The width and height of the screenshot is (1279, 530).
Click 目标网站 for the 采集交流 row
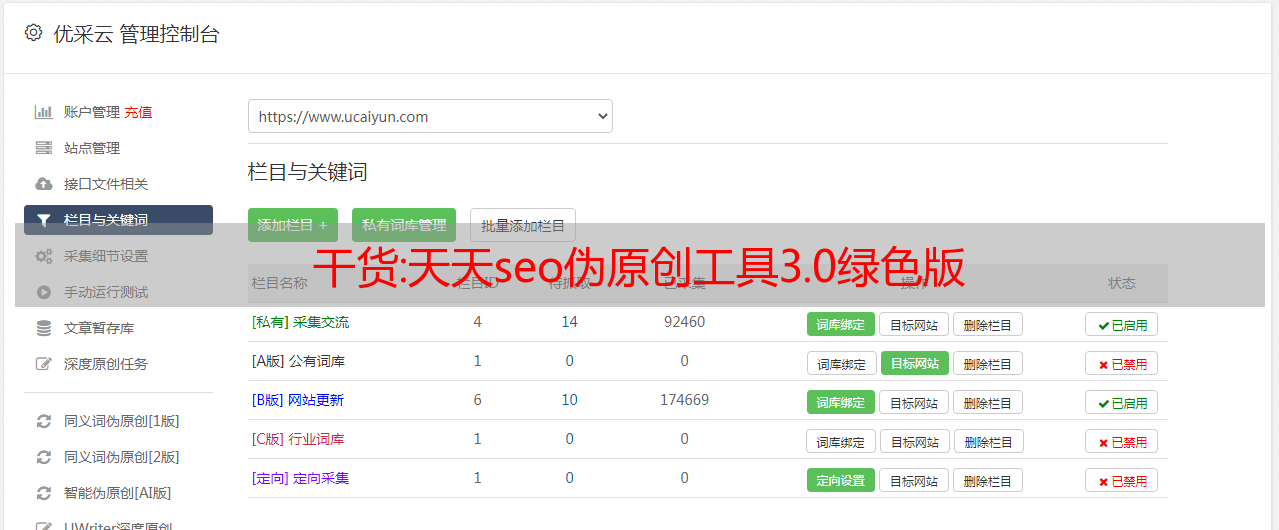(x=914, y=324)
